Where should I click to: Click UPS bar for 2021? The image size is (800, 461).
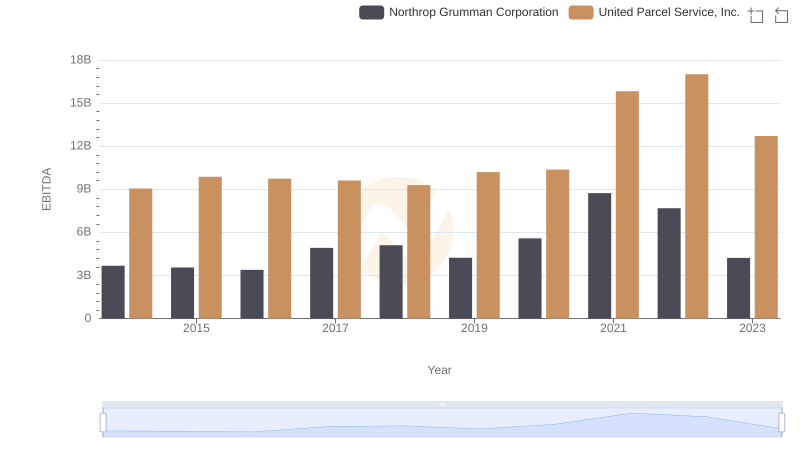627,205
